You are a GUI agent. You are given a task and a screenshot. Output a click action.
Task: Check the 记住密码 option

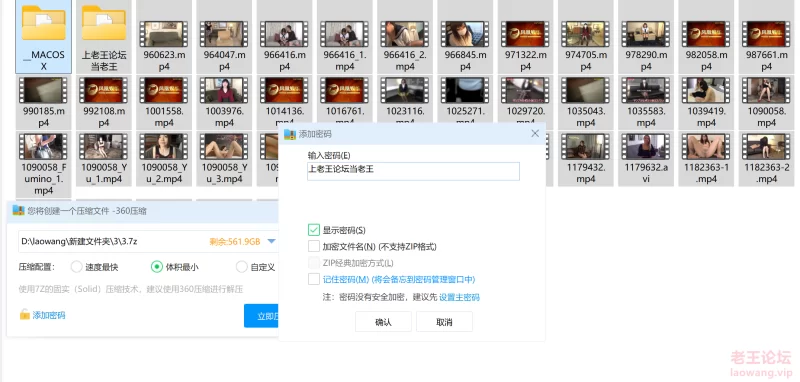(x=314, y=279)
